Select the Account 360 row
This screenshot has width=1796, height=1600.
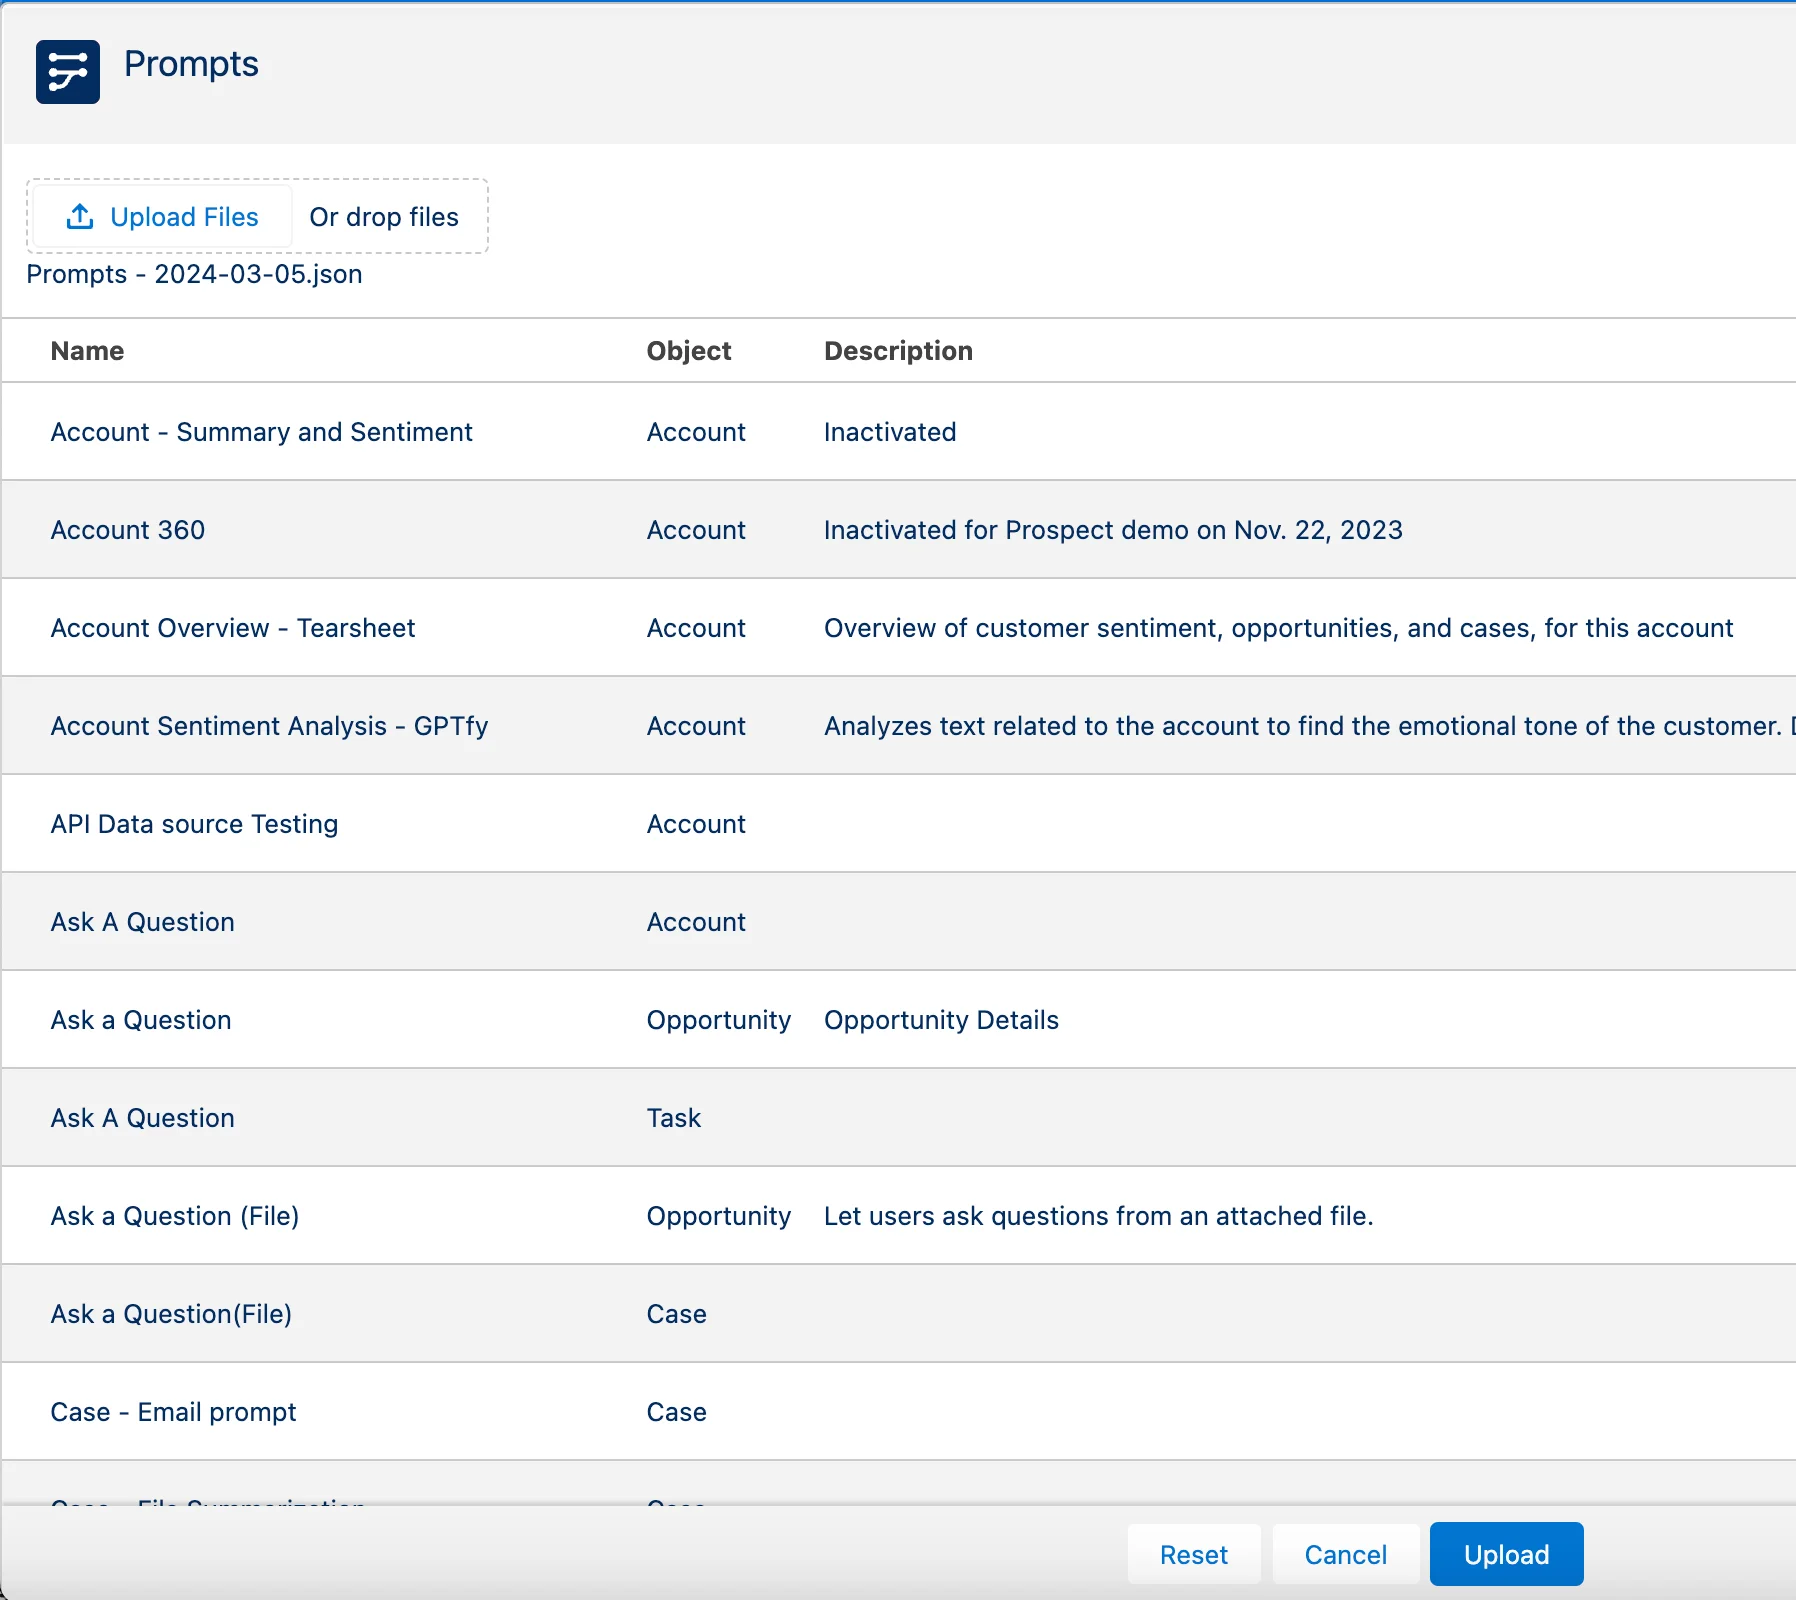898,530
